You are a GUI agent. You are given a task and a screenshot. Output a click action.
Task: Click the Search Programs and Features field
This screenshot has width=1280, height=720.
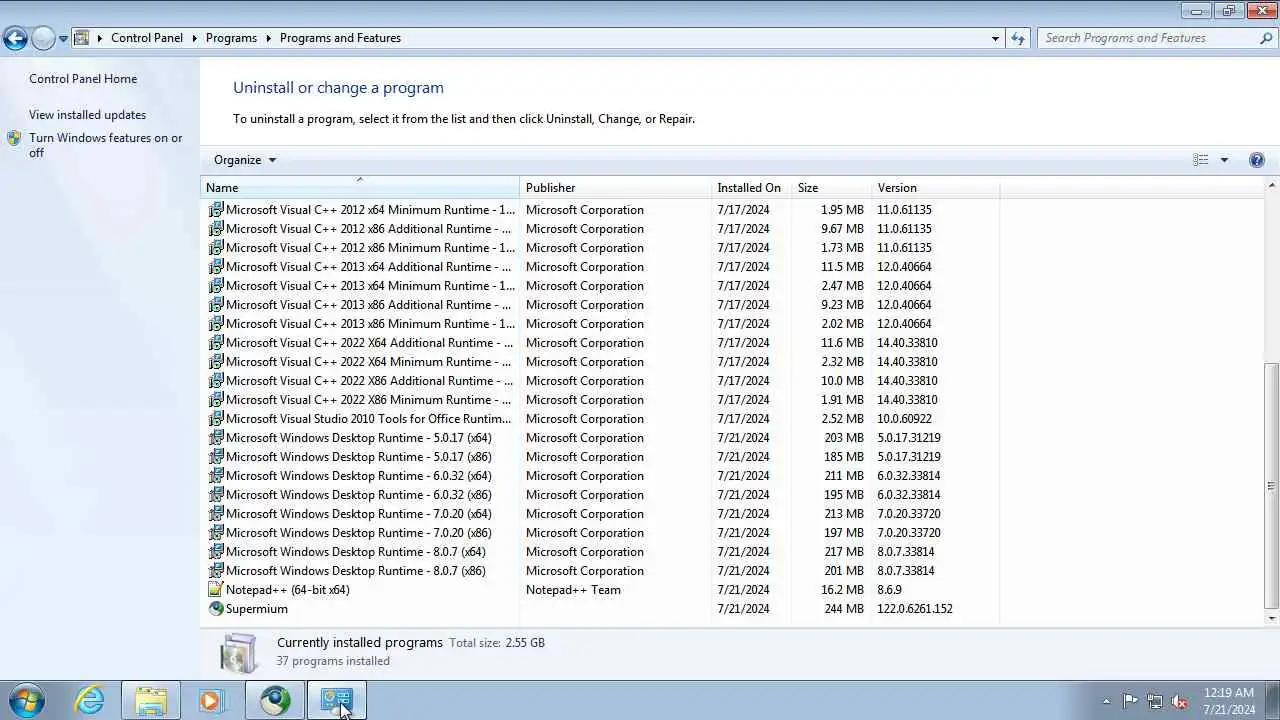[1147, 38]
